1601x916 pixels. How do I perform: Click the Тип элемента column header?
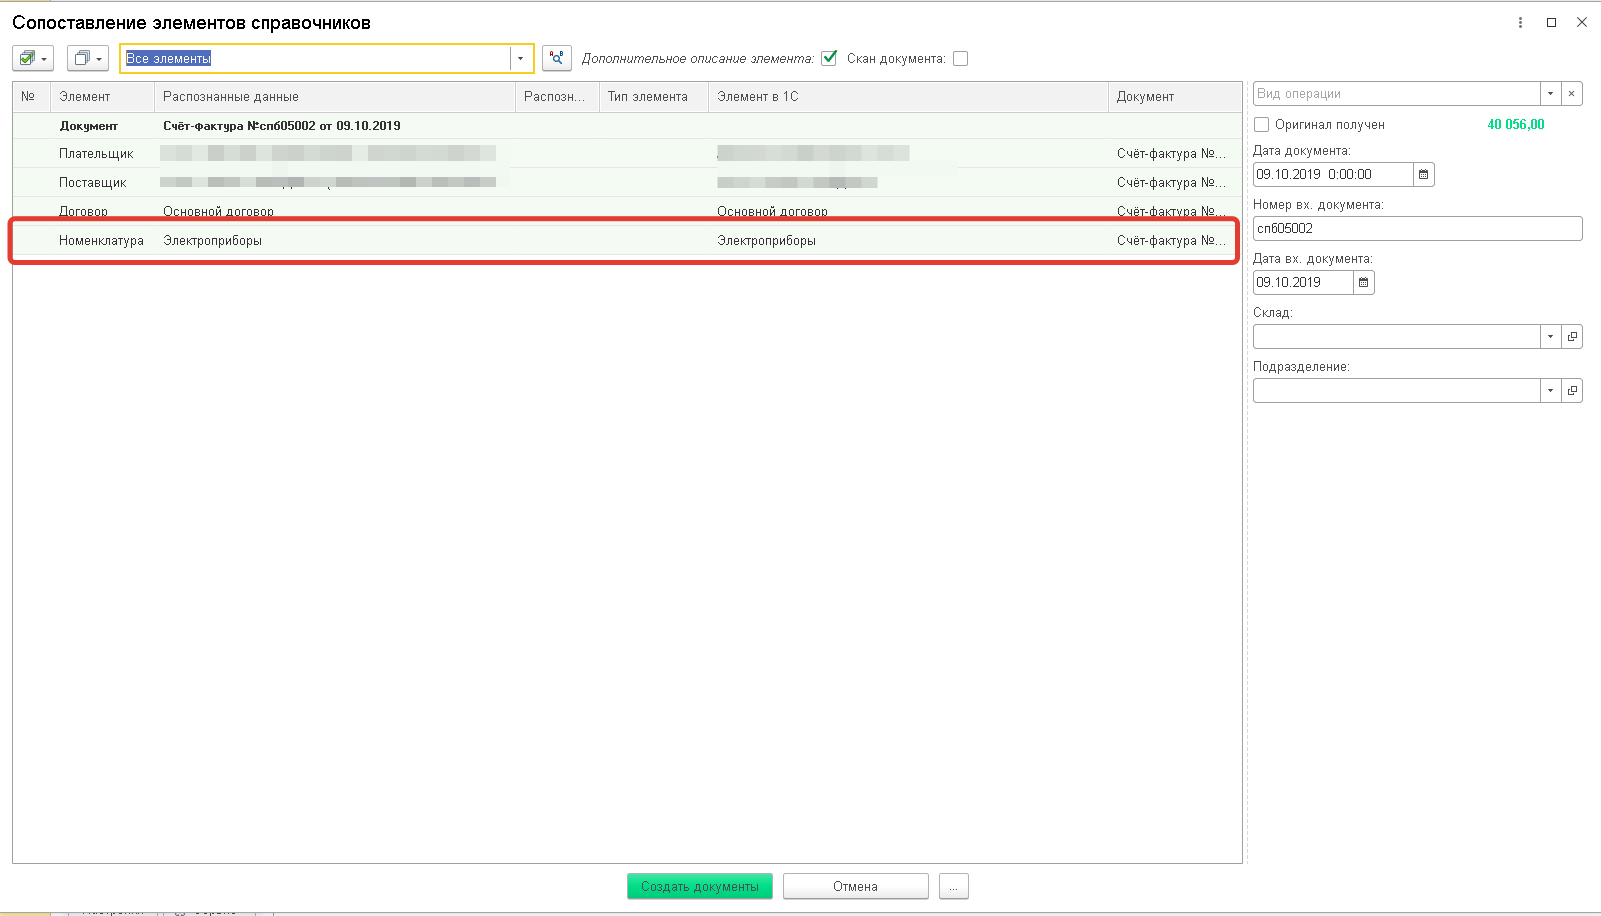pos(654,97)
